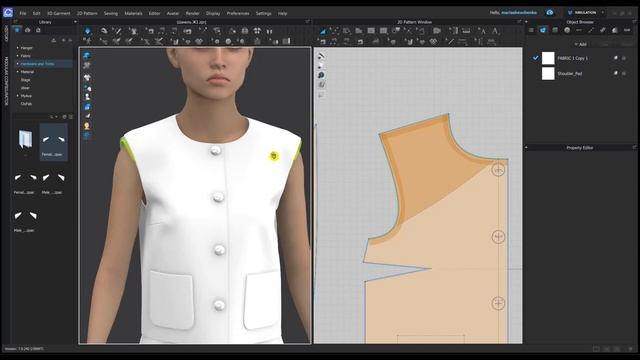The height and width of the screenshot is (360, 640).
Task: Open the Materials menu
Action: tap(133, 13)
